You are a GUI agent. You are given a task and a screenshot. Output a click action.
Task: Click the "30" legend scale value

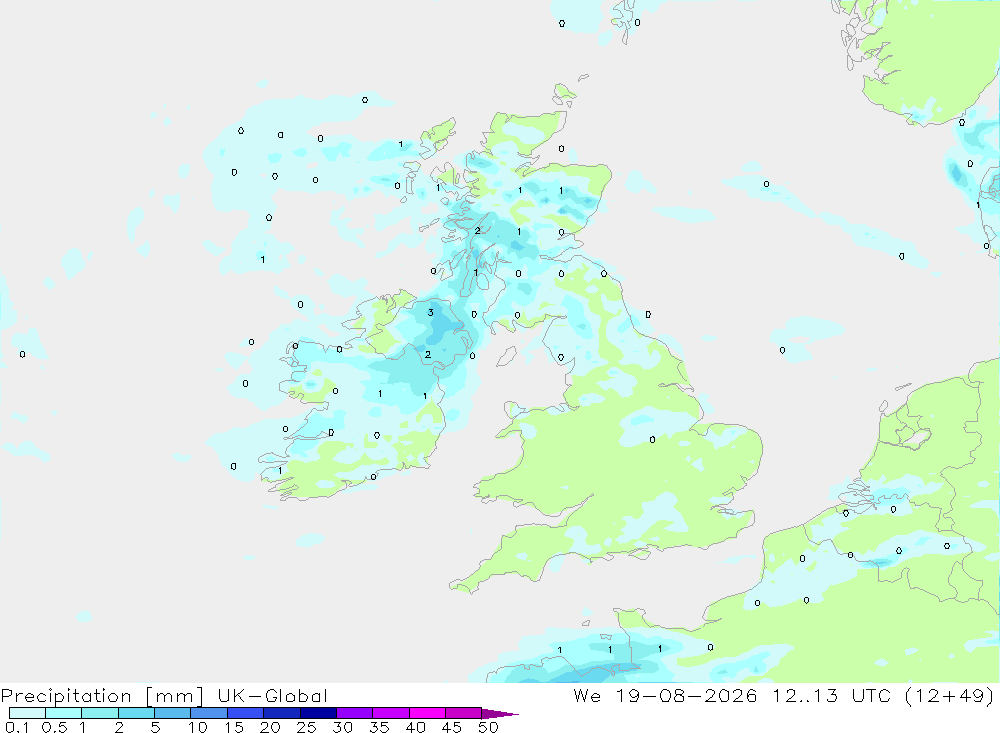pos(343,727)
